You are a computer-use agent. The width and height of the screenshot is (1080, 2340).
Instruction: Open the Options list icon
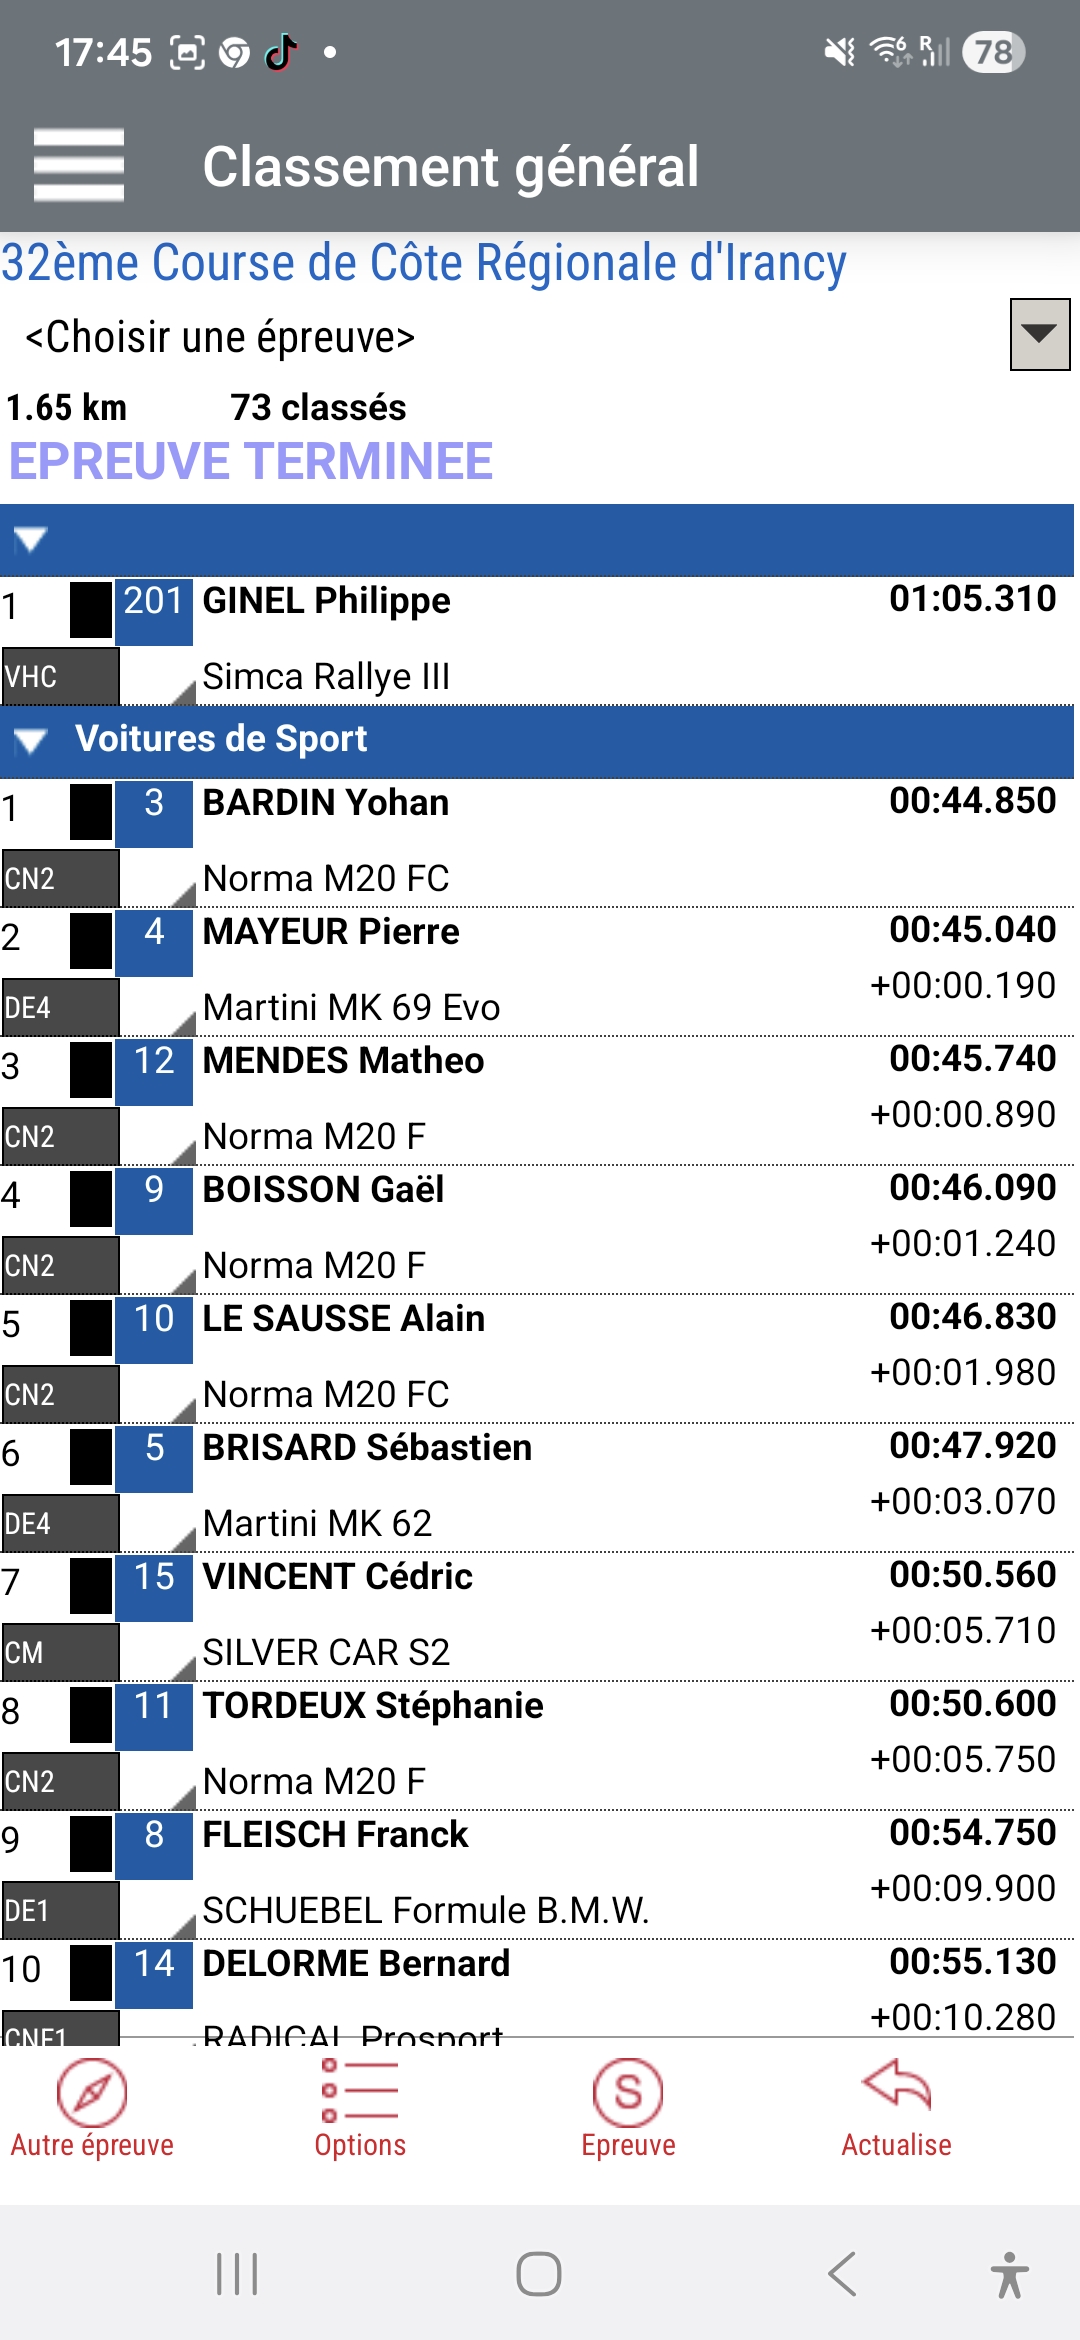point(360,2091)
